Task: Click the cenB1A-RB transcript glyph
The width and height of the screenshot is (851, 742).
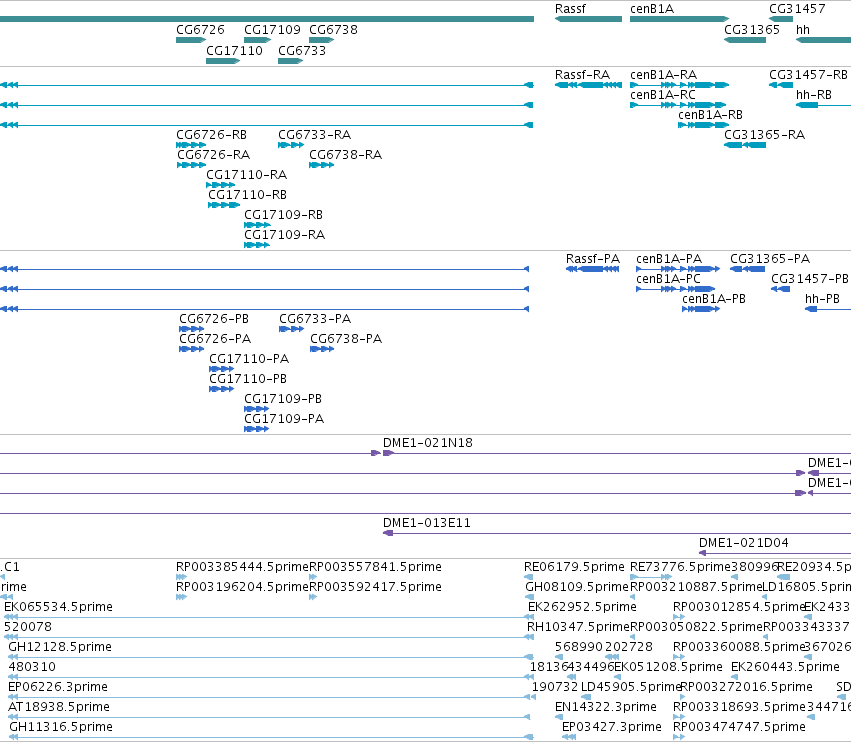Action: [703, 125]
